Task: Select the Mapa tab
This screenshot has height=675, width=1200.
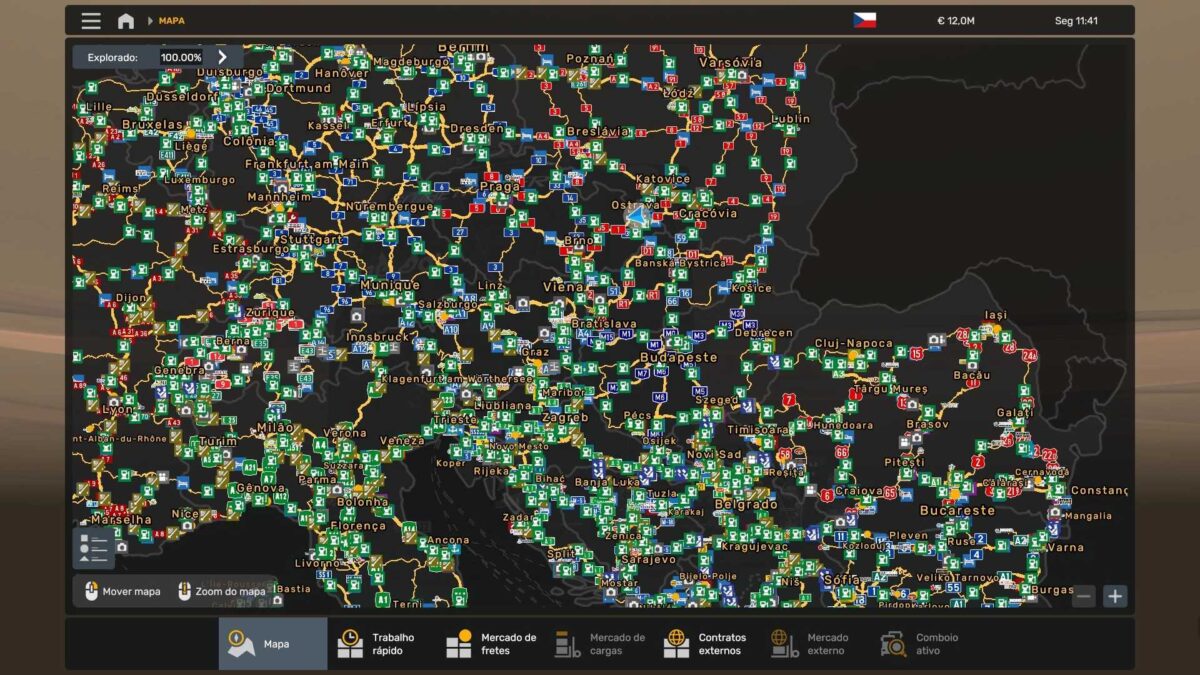Action: [x=273, y=644]
